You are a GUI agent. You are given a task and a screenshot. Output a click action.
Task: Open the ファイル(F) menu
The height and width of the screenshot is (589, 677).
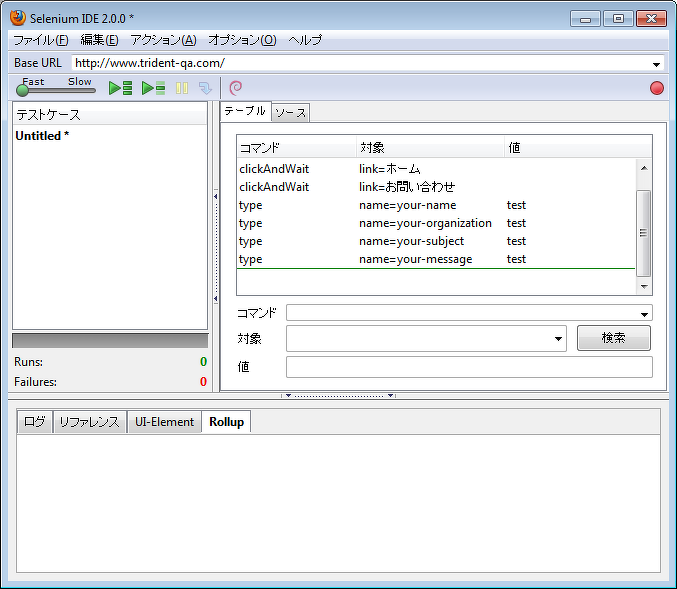point(40,40)
